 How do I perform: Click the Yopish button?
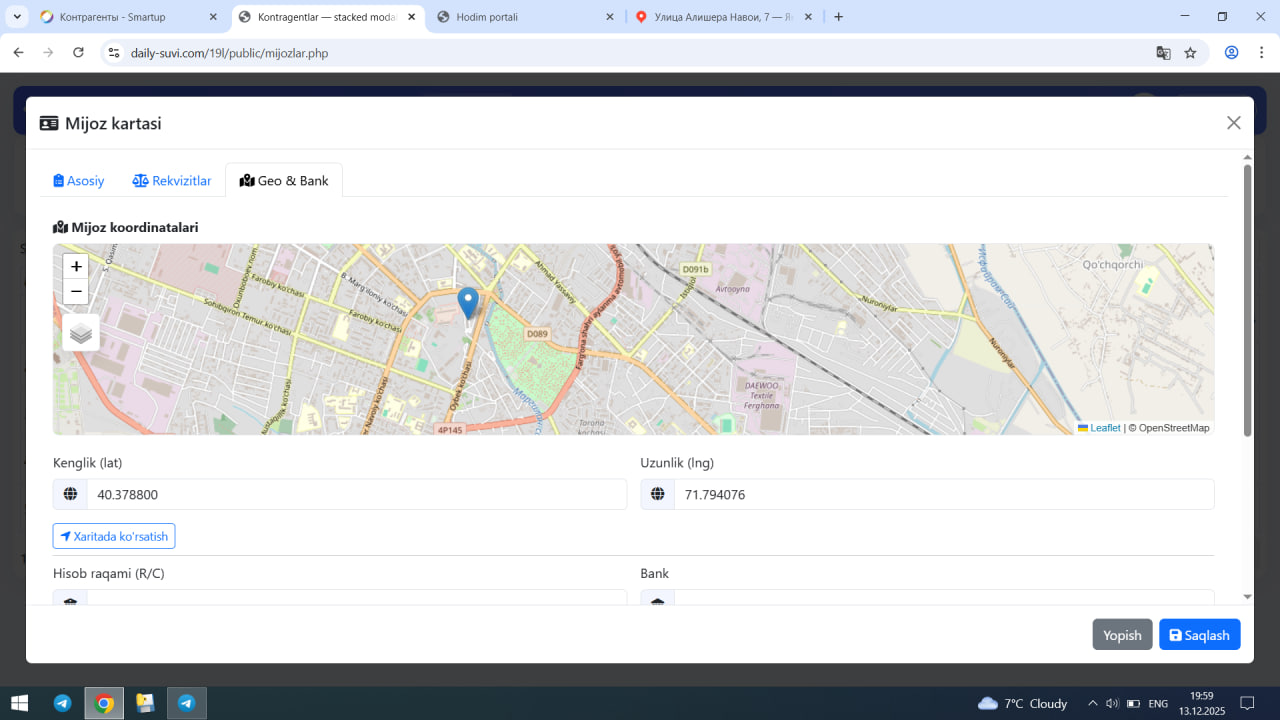(x=1122, y=635)
